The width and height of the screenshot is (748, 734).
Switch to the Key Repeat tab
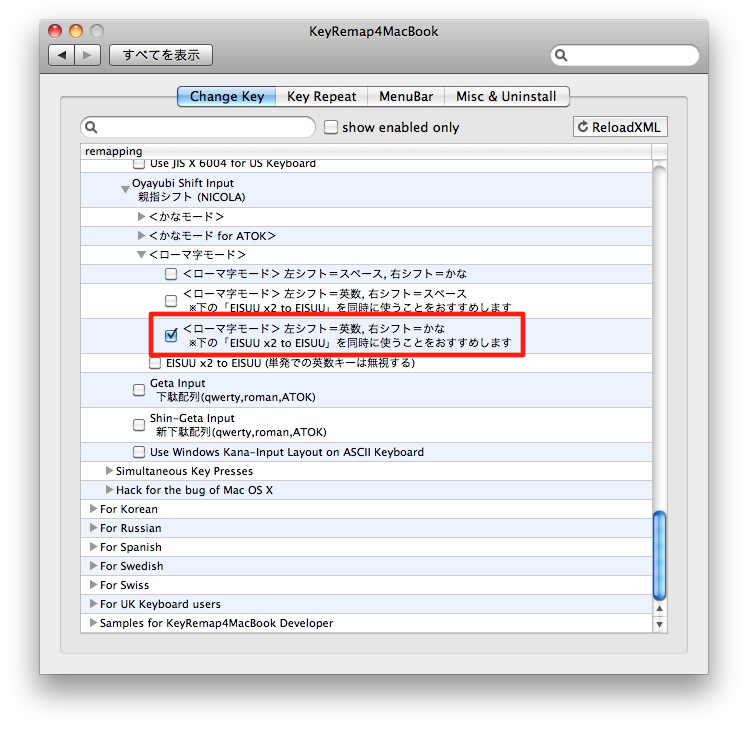tap(321, 97)
